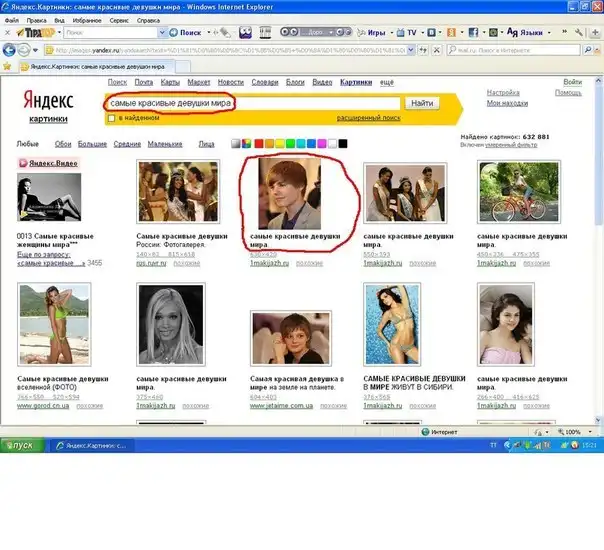Click the browser Back arrow button
This screenshot has width=604, height=550.
click(9, 49)
